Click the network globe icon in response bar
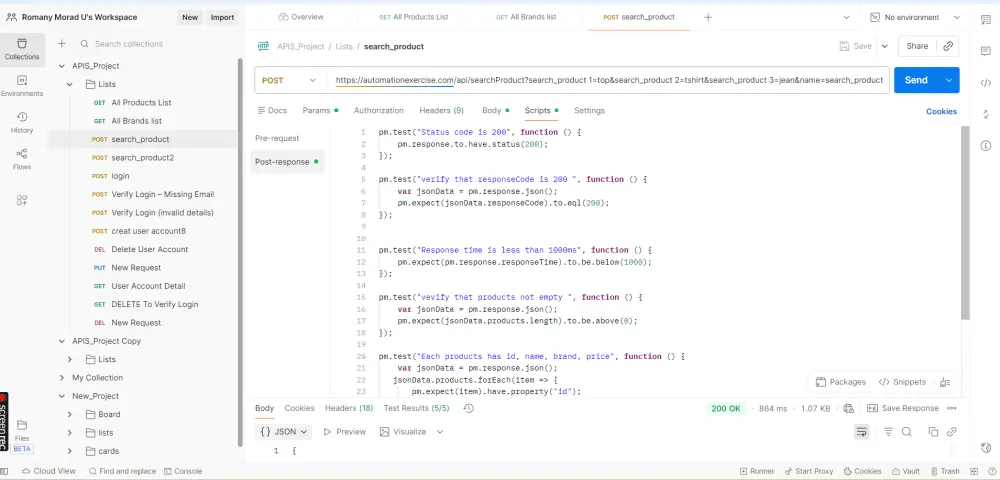 pos(848,408)
